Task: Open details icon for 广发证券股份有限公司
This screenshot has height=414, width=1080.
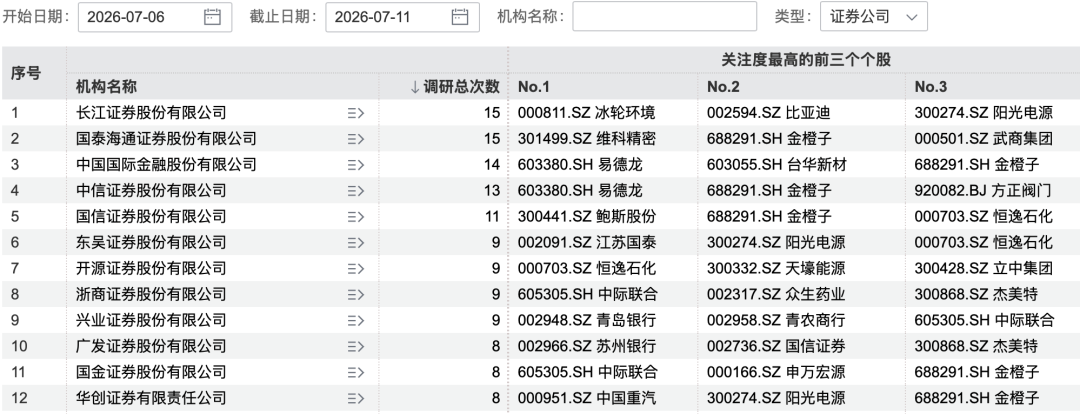Action: point(355,346)
